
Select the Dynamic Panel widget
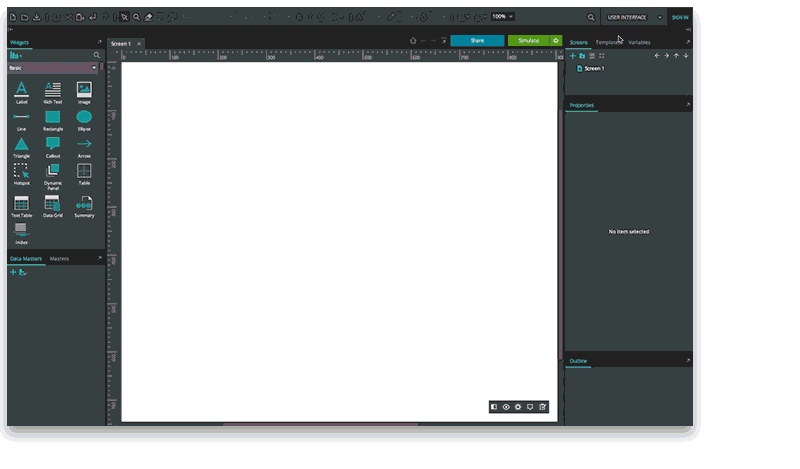53,177
